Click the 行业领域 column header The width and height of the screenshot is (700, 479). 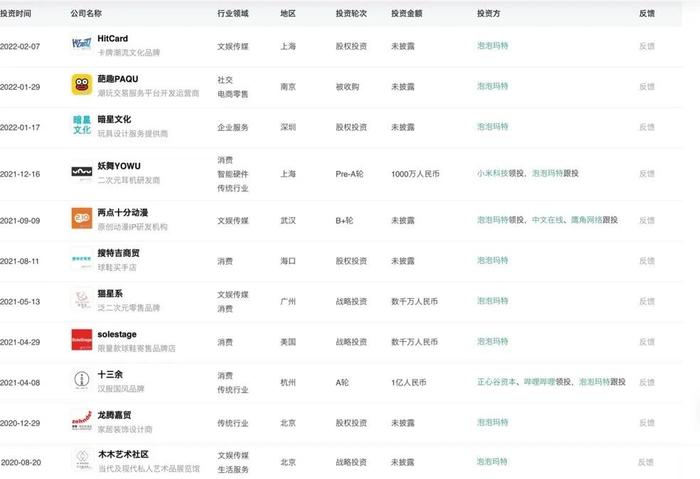pos(233,13)
